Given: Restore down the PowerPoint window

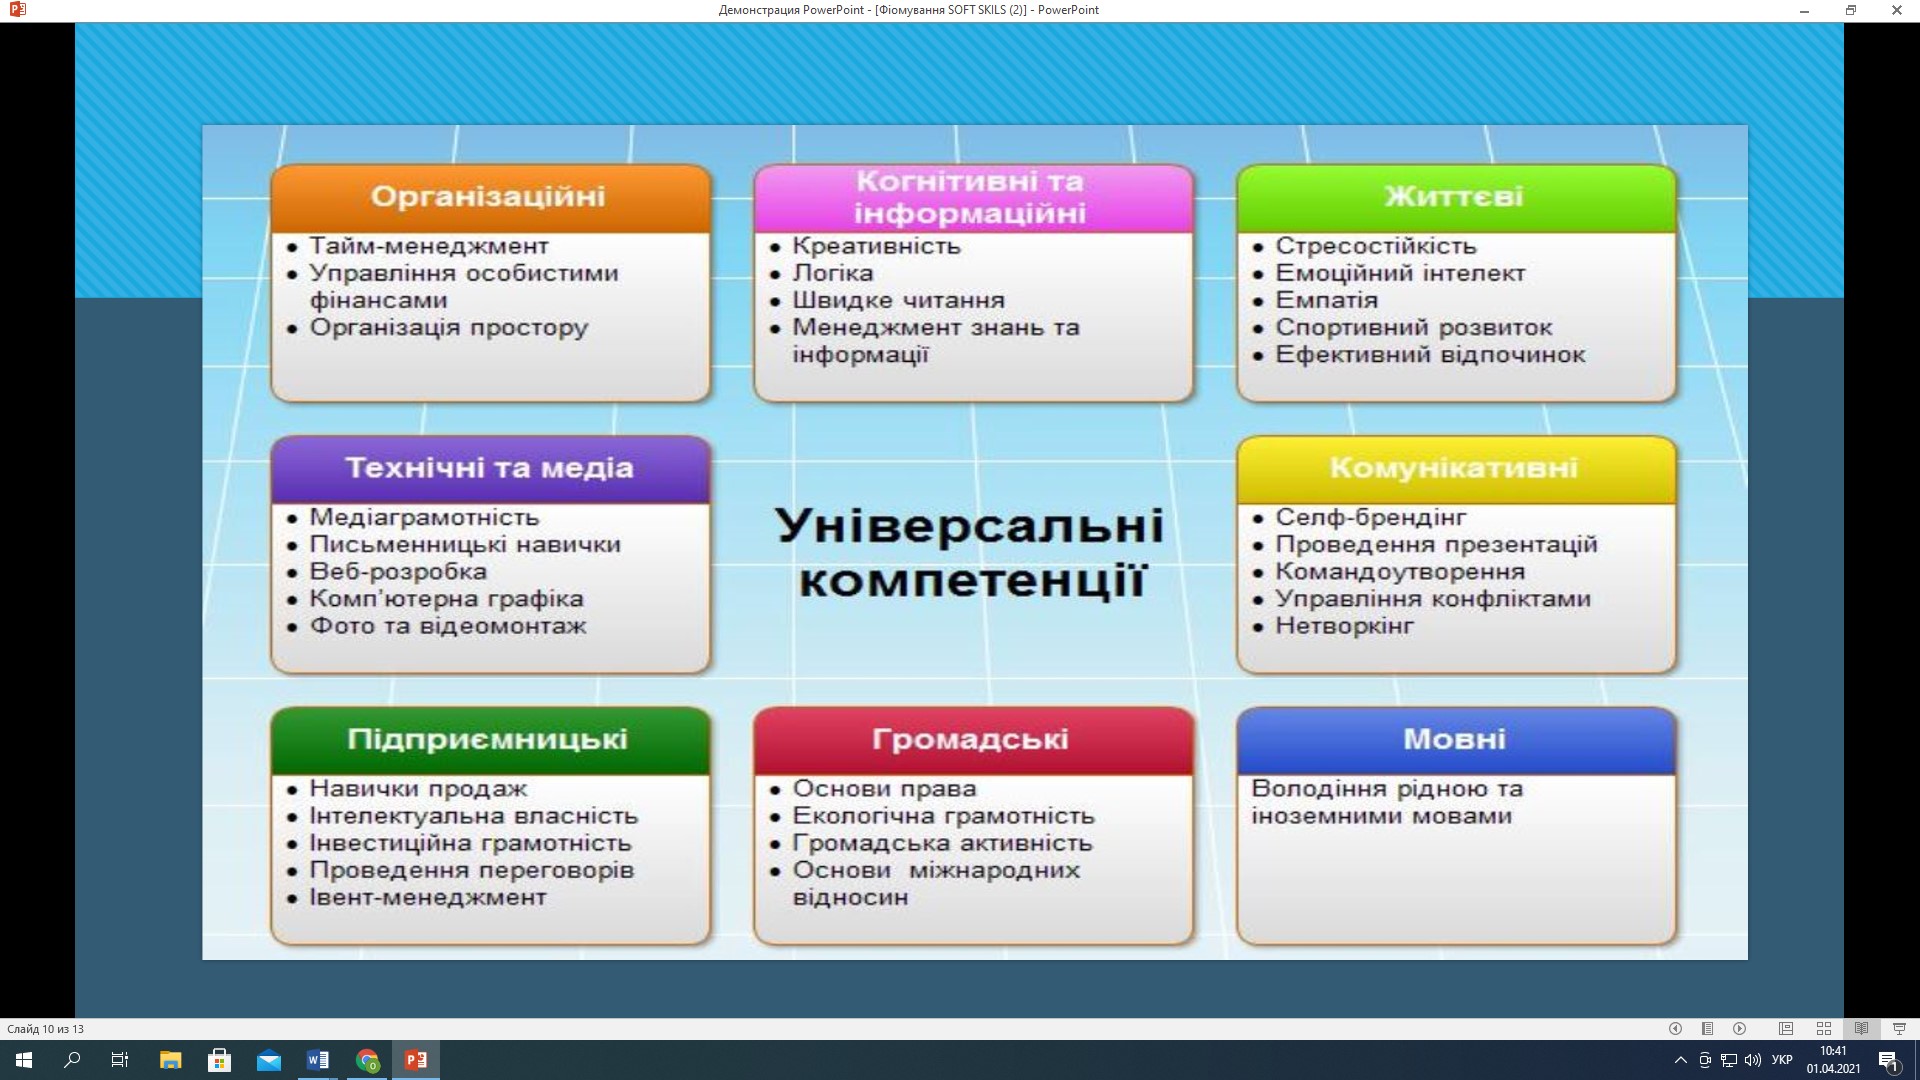Looking at the screenshot, I should point(1851,10).
